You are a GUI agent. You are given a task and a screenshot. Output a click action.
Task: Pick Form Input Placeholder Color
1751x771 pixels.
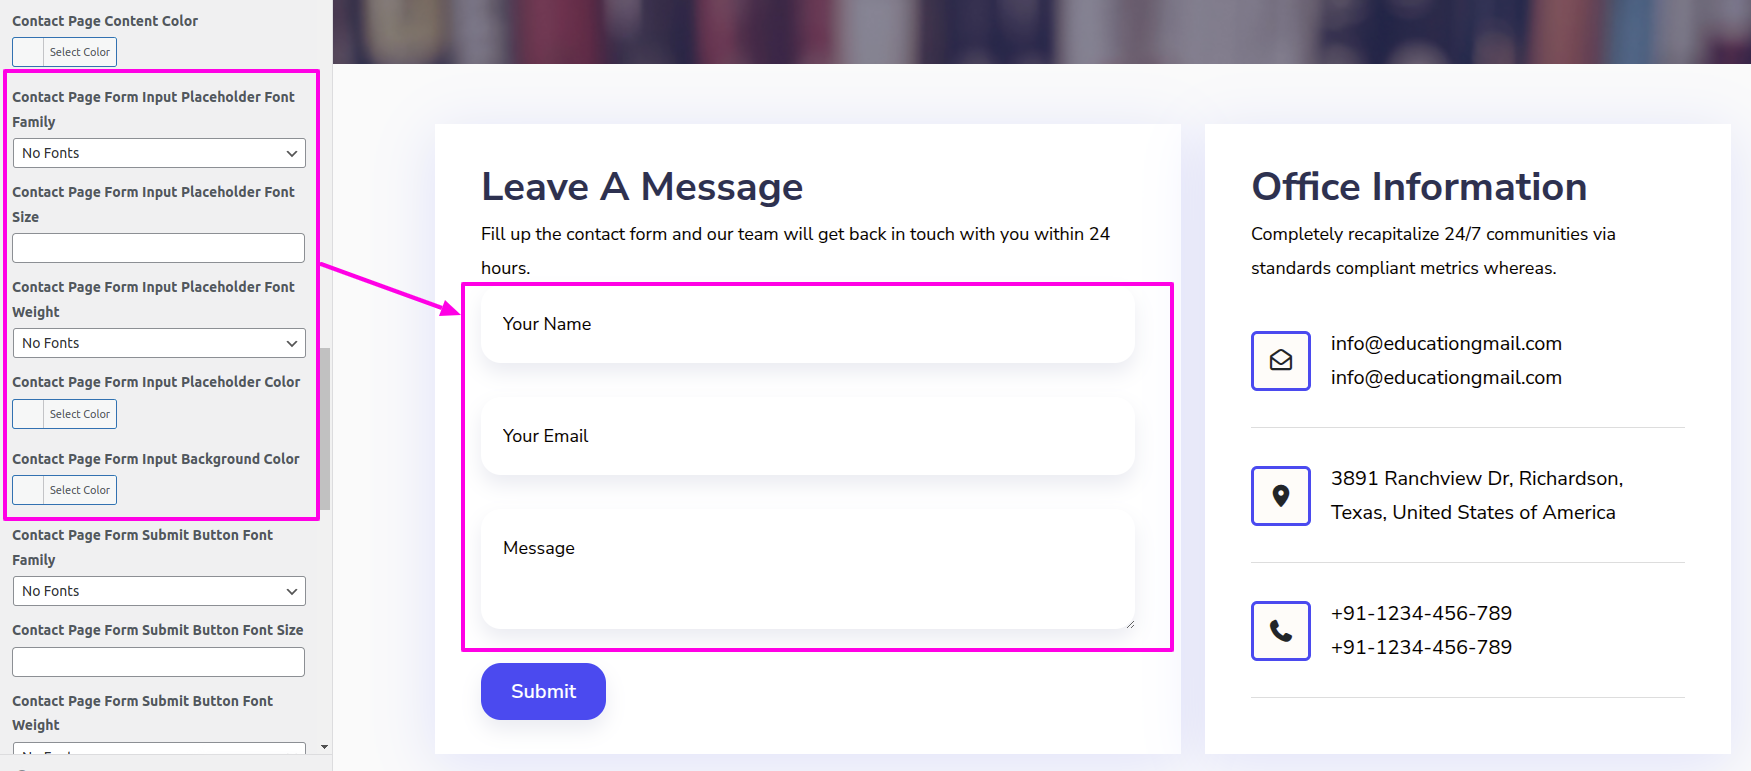pos(65,414)
